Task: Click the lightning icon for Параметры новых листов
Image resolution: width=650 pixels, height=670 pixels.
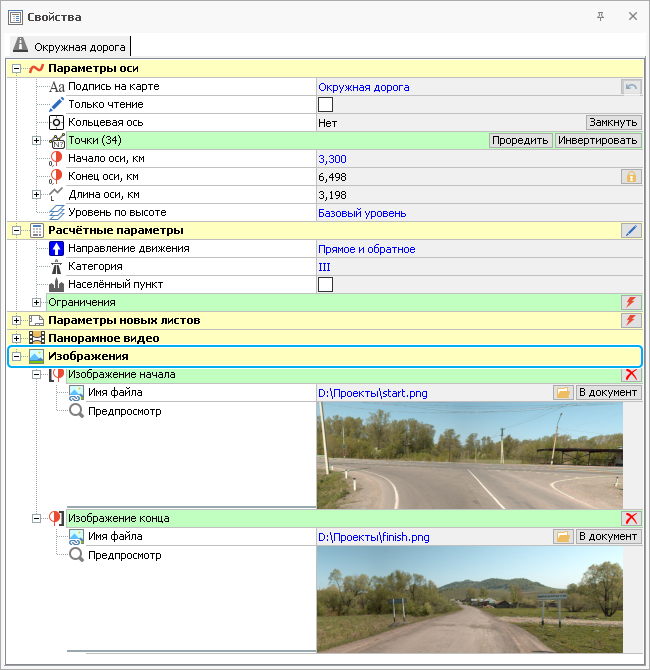Action: tap(631, 320)
